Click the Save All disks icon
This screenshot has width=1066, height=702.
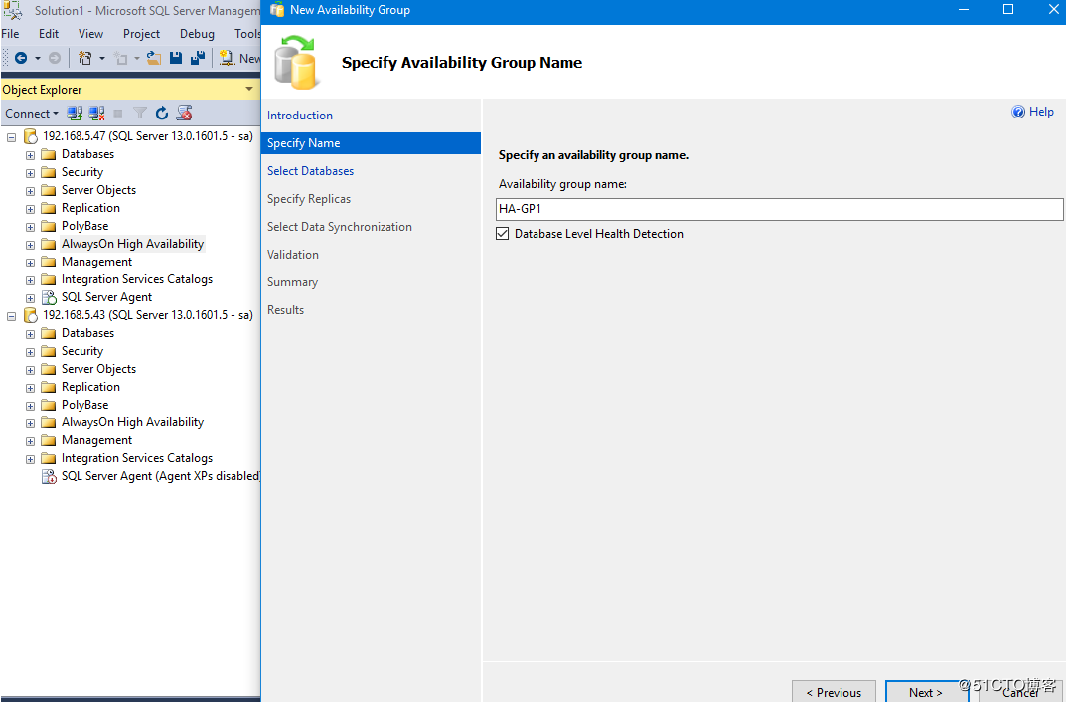click(198, 58)
